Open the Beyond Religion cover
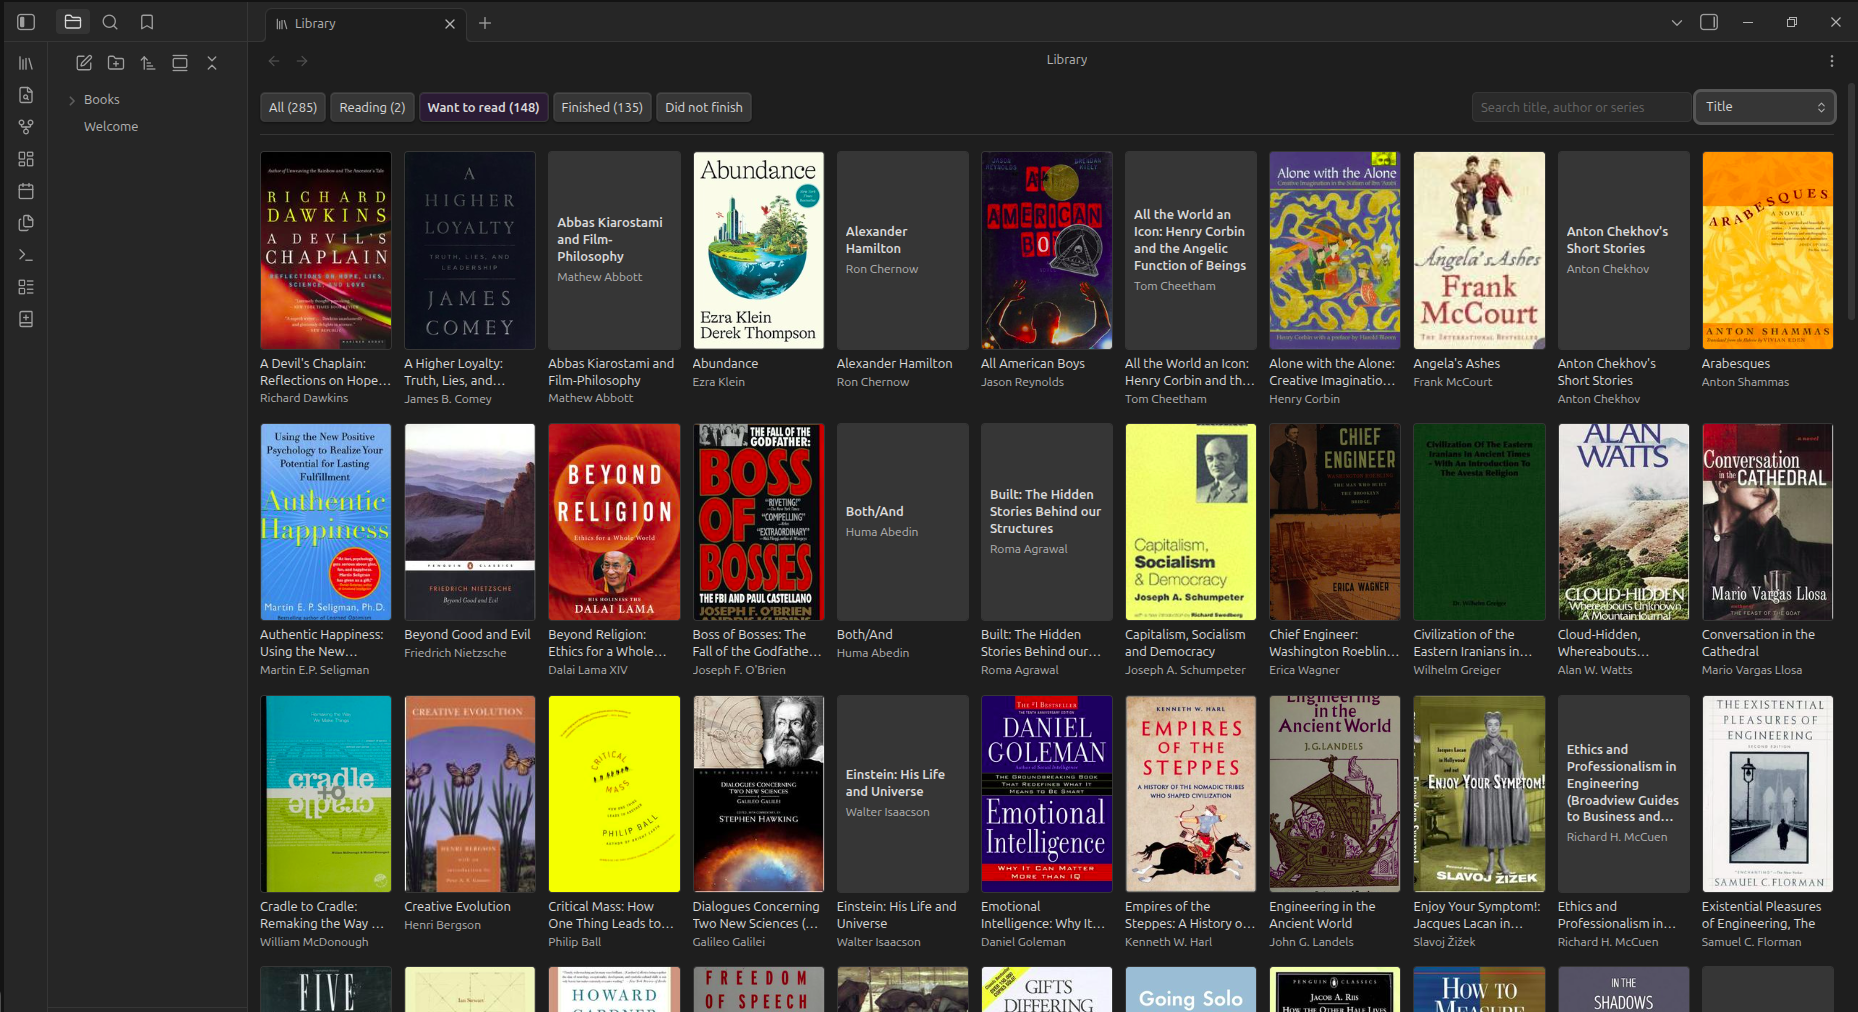 point(614,522)
